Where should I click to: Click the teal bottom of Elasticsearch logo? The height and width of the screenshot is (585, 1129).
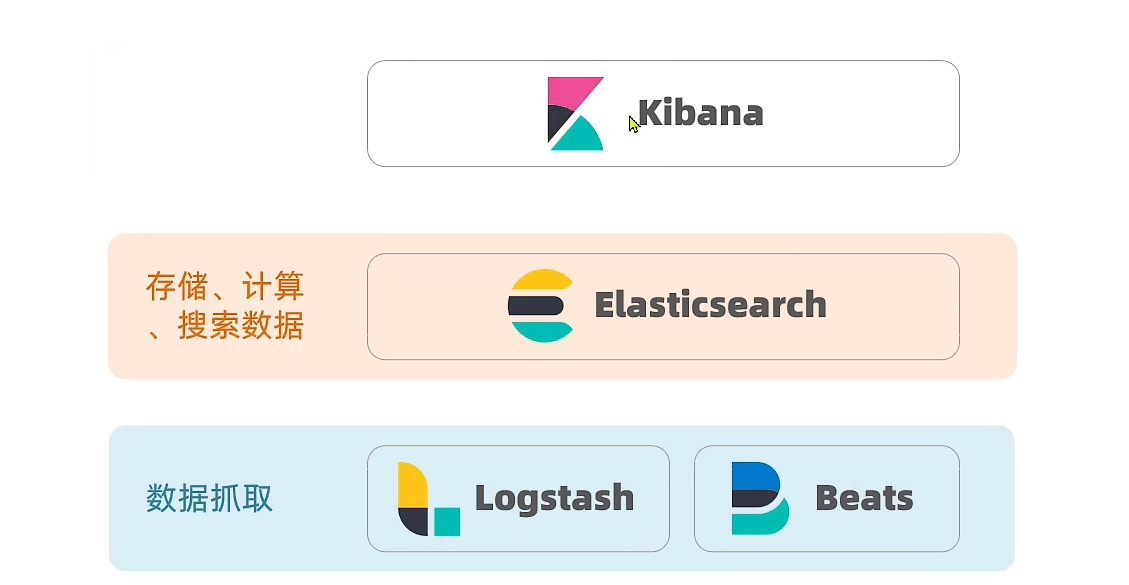tap(541, 331)
